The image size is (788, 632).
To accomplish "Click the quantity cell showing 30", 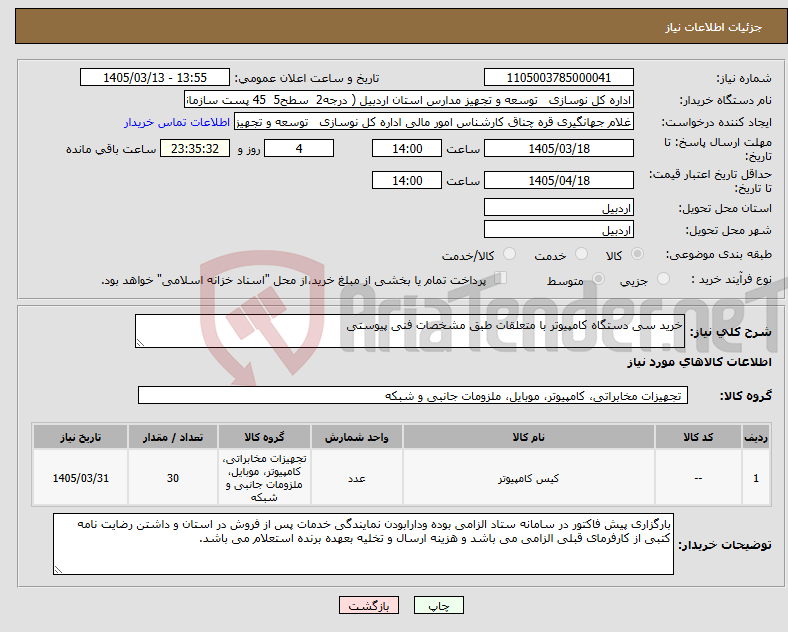I will click(x=173, y=478).
